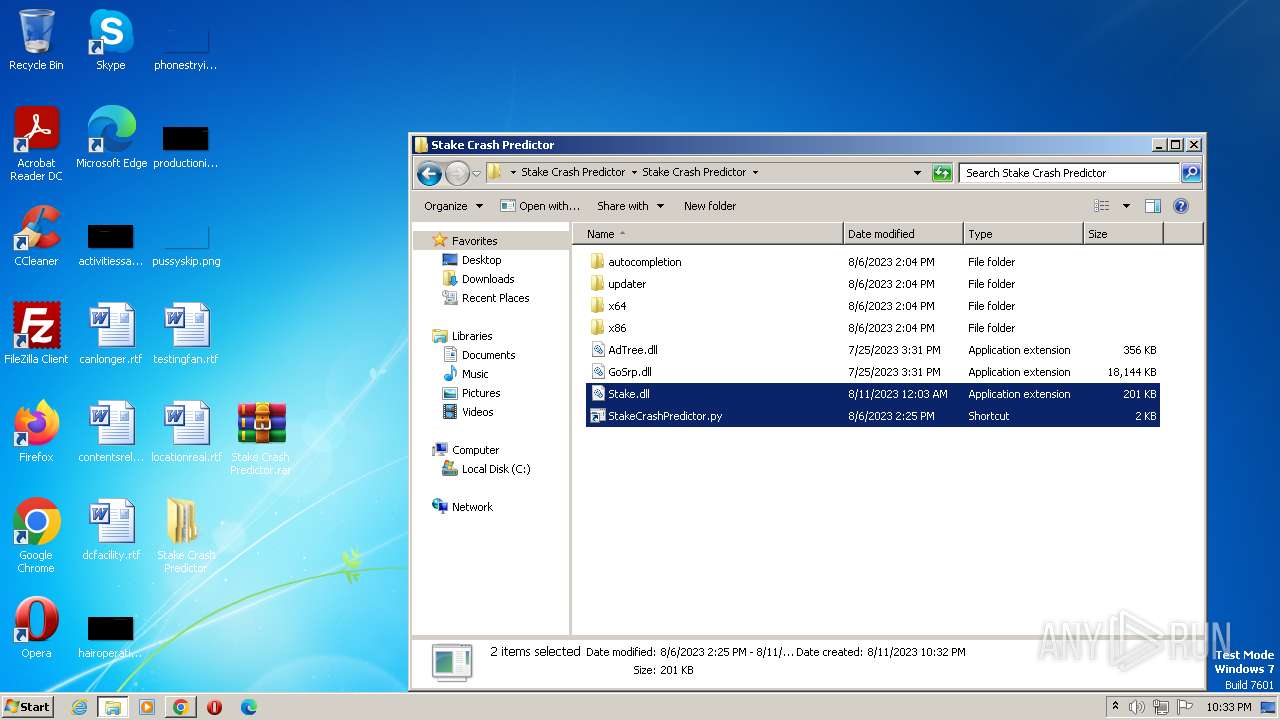Select the Stake Crash Predictor desktop folder
The height and width of the screenshot is (720, 1280).
pos(185,536)
